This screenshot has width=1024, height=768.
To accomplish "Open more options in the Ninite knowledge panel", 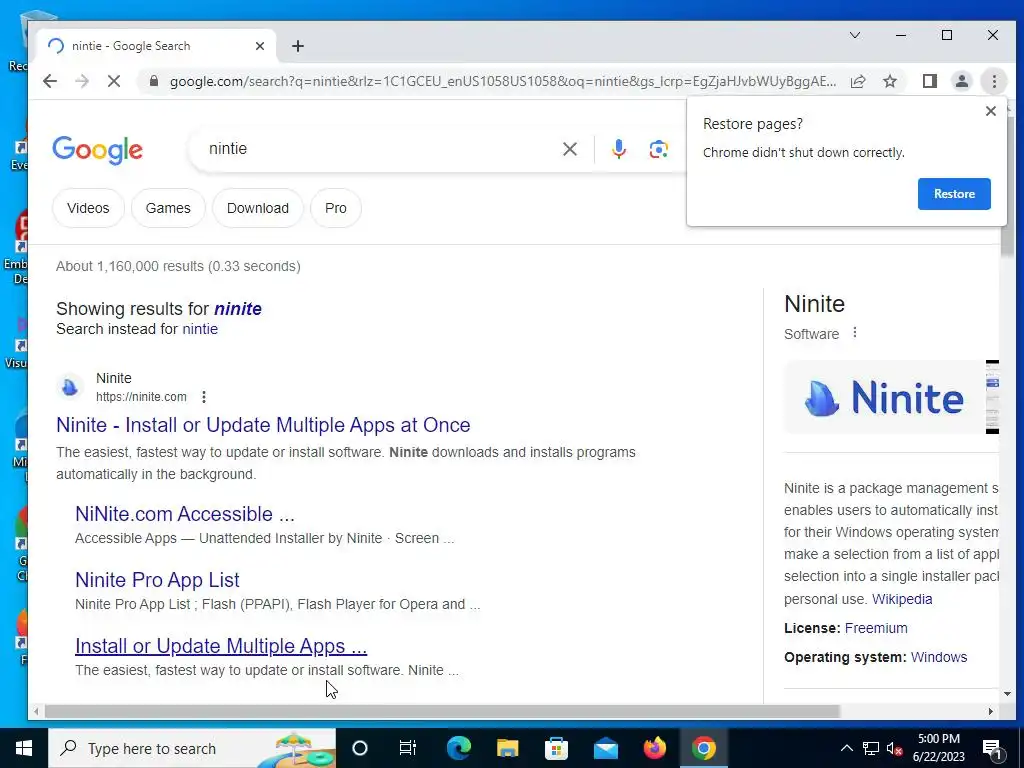I will pos(854,333).
